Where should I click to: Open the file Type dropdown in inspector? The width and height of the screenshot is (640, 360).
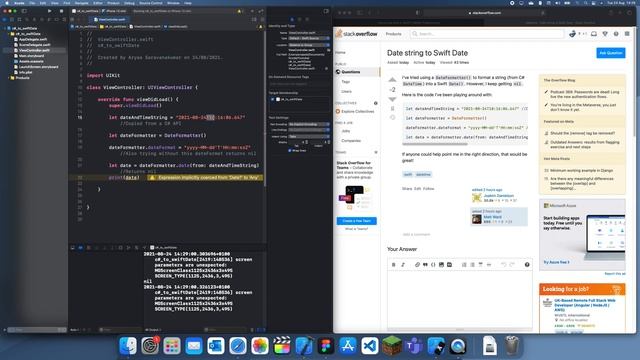pos(309,38)
